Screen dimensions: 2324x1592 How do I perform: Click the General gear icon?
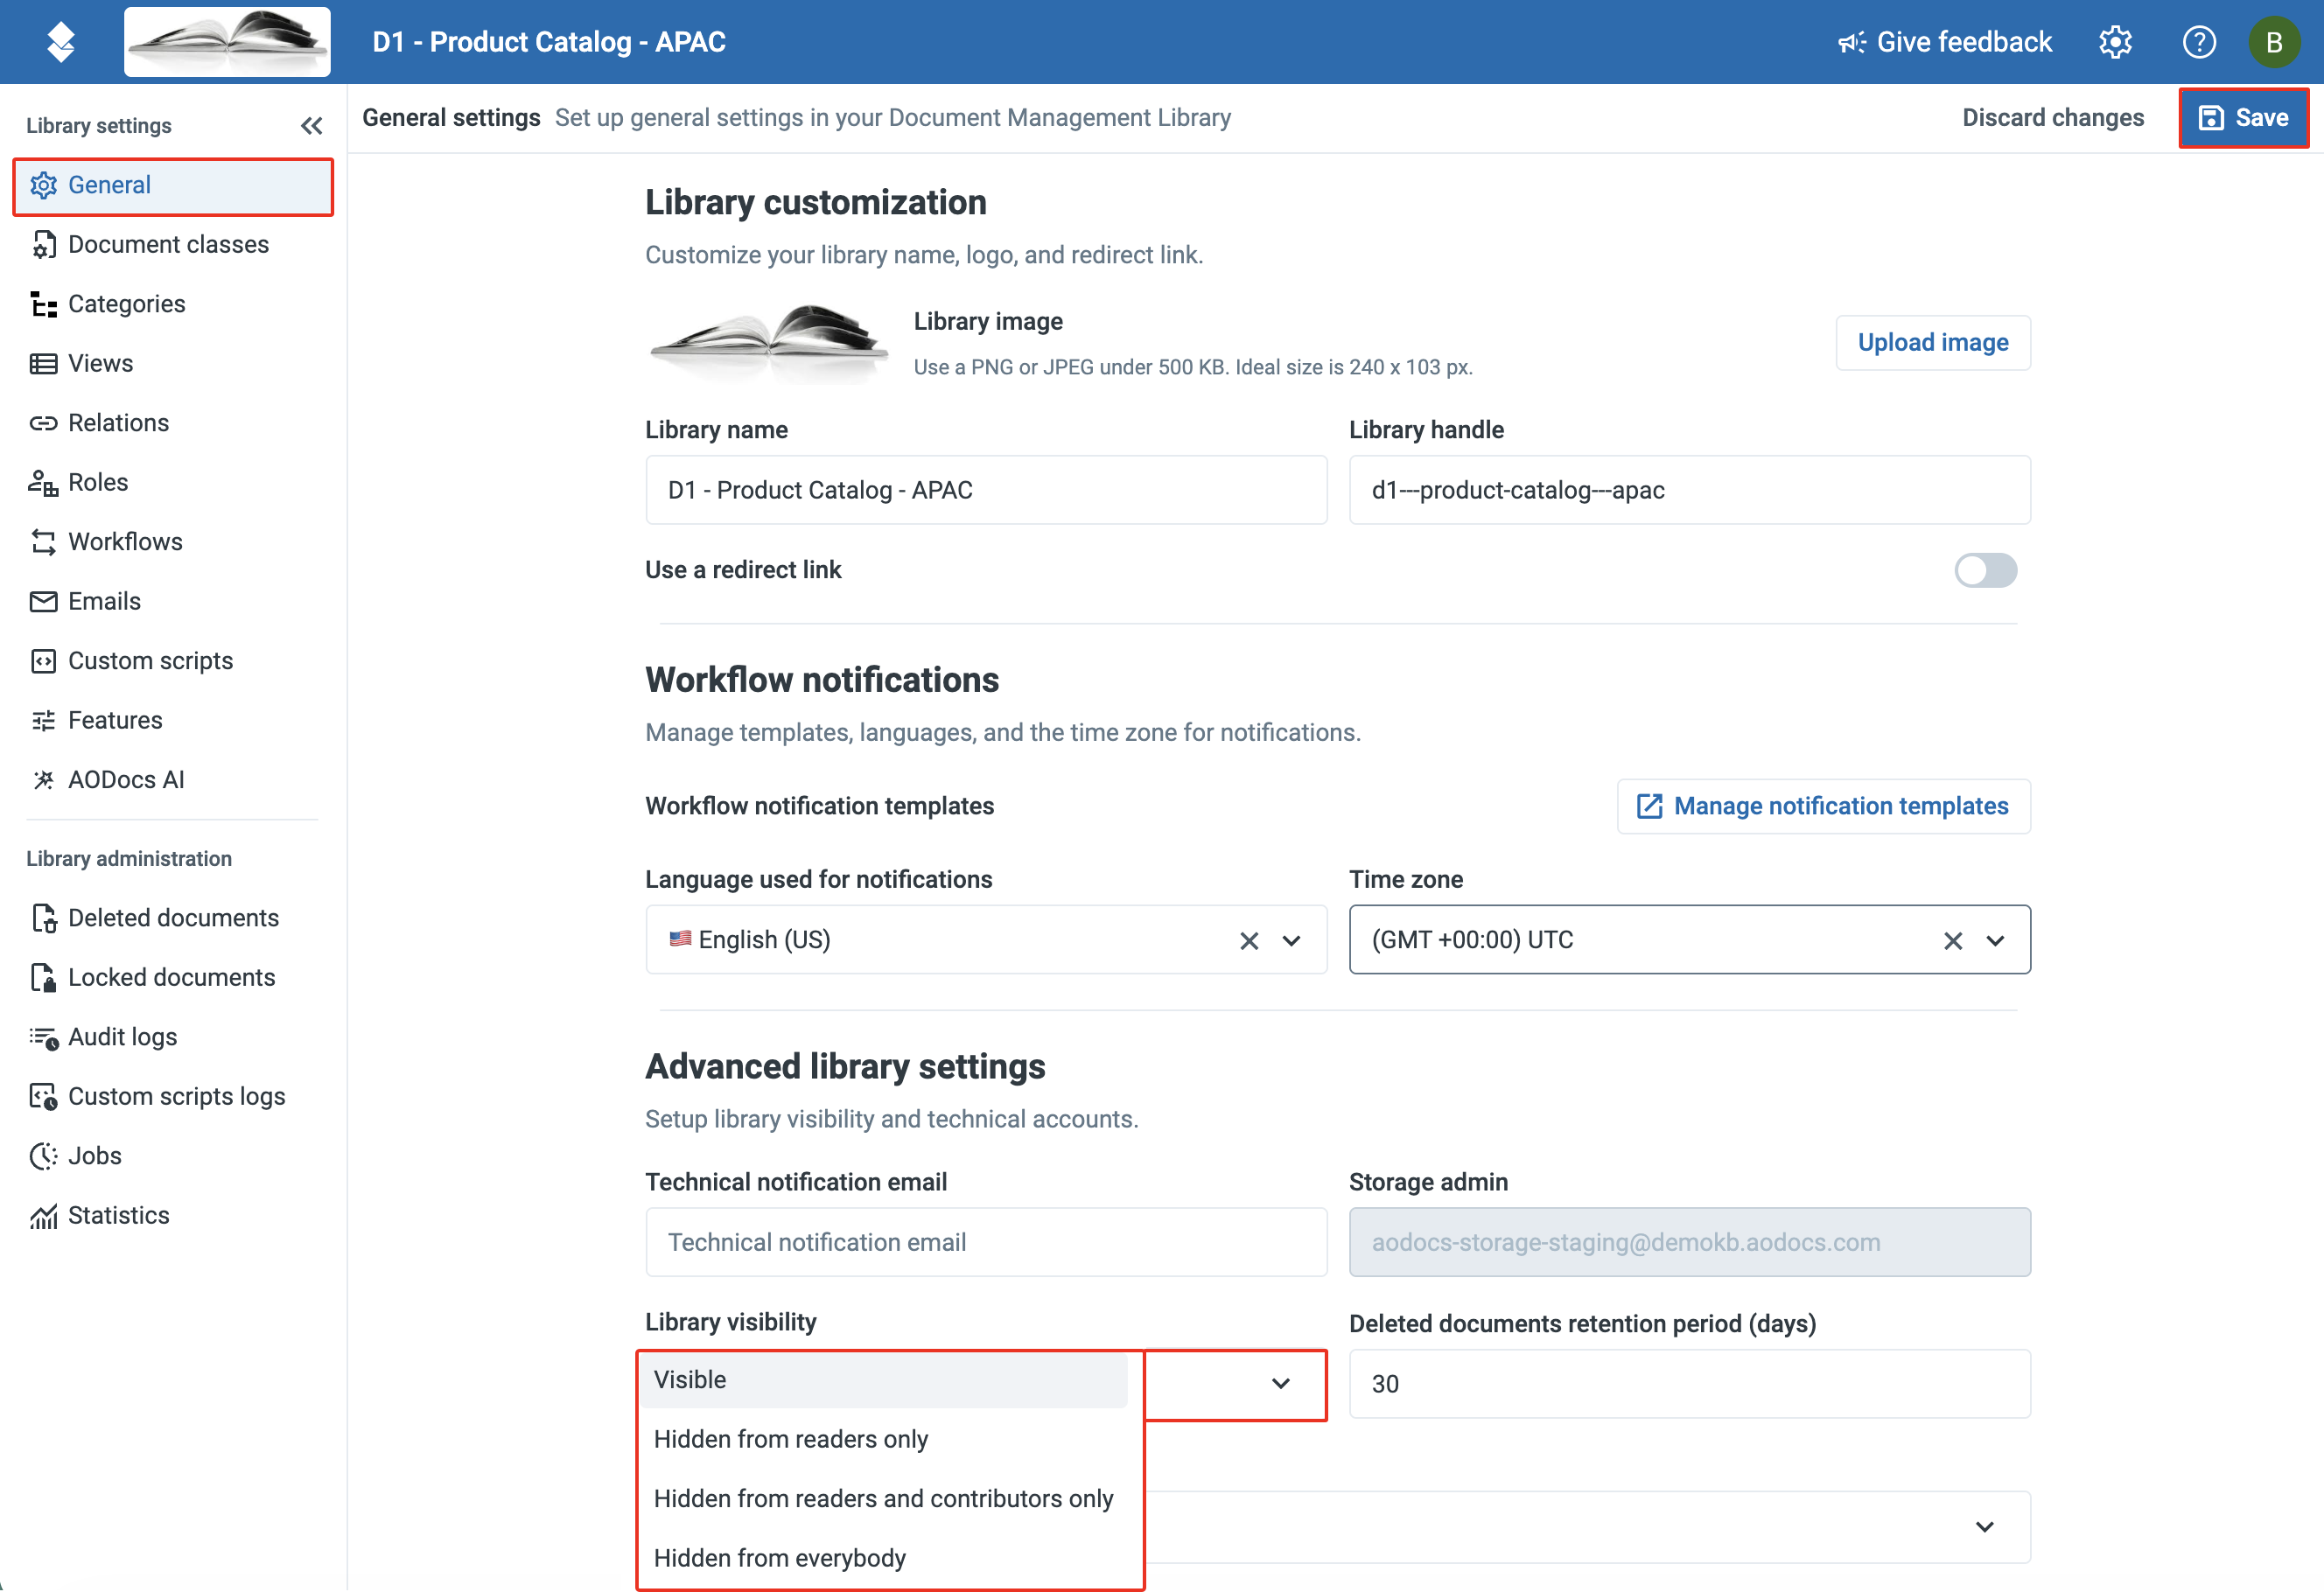[44, 186]
